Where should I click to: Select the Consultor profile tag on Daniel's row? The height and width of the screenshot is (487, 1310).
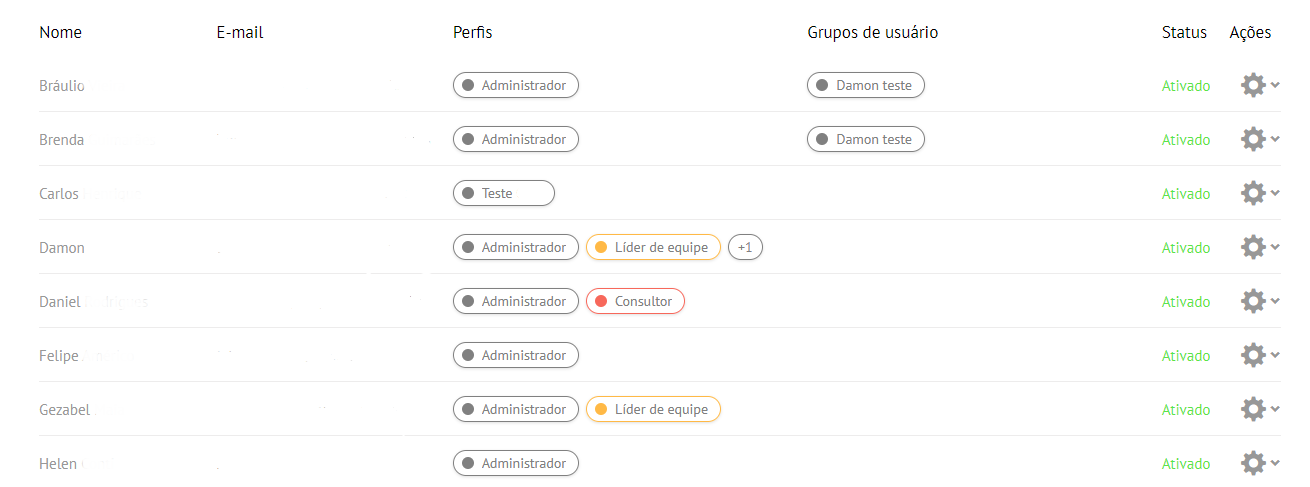pyautogui.click(x=635, y=301)
